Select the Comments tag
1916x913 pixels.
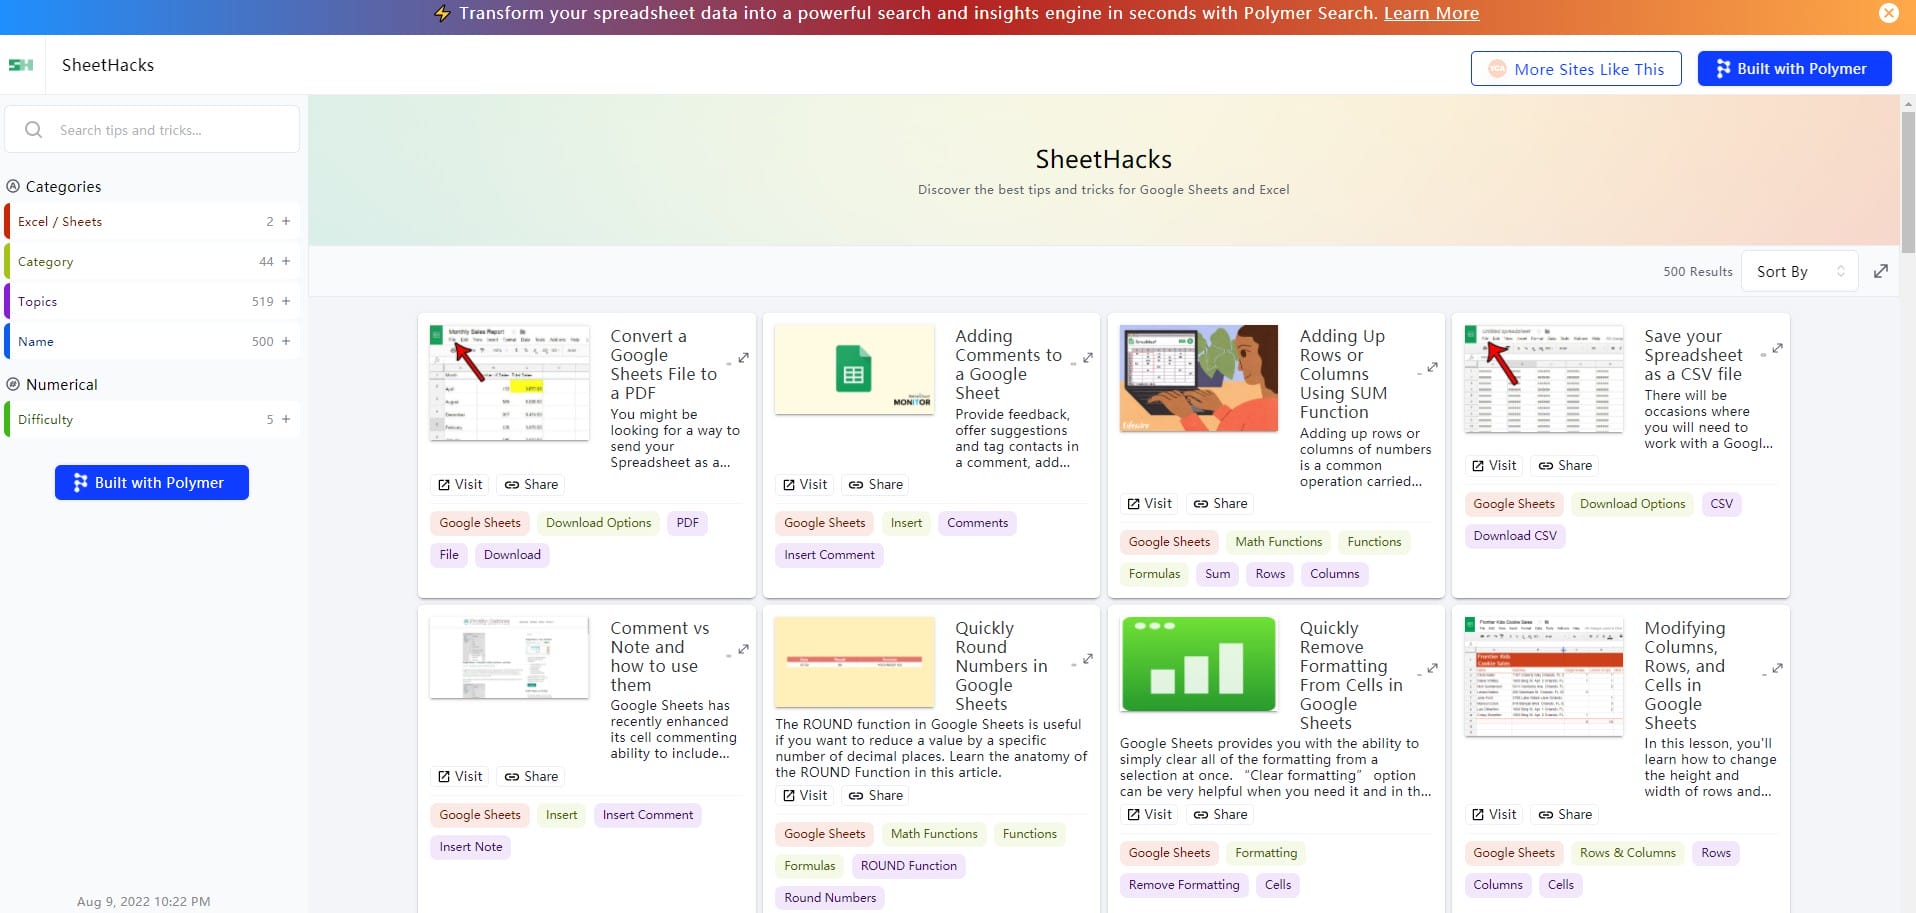pyautogui.click(x=977, y=523)
